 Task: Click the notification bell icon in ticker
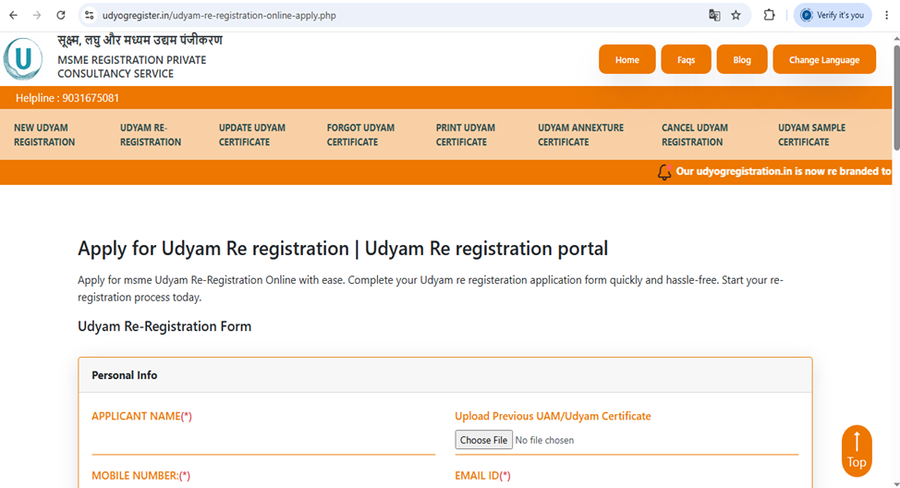pos(664,172)
